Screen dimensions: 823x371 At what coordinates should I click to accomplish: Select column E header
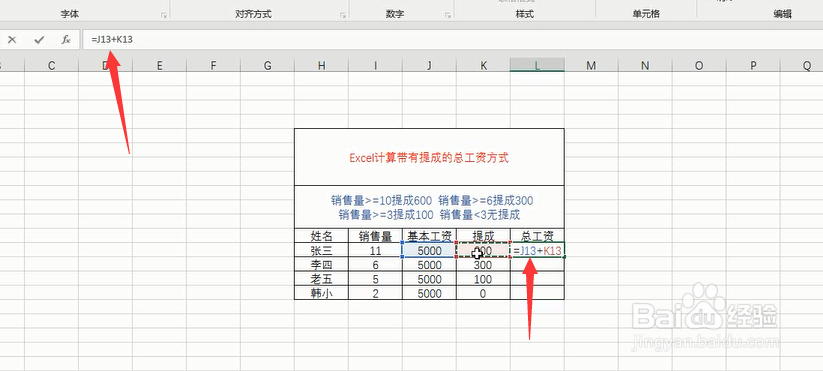pyautogui.click(x=159, y=65)
